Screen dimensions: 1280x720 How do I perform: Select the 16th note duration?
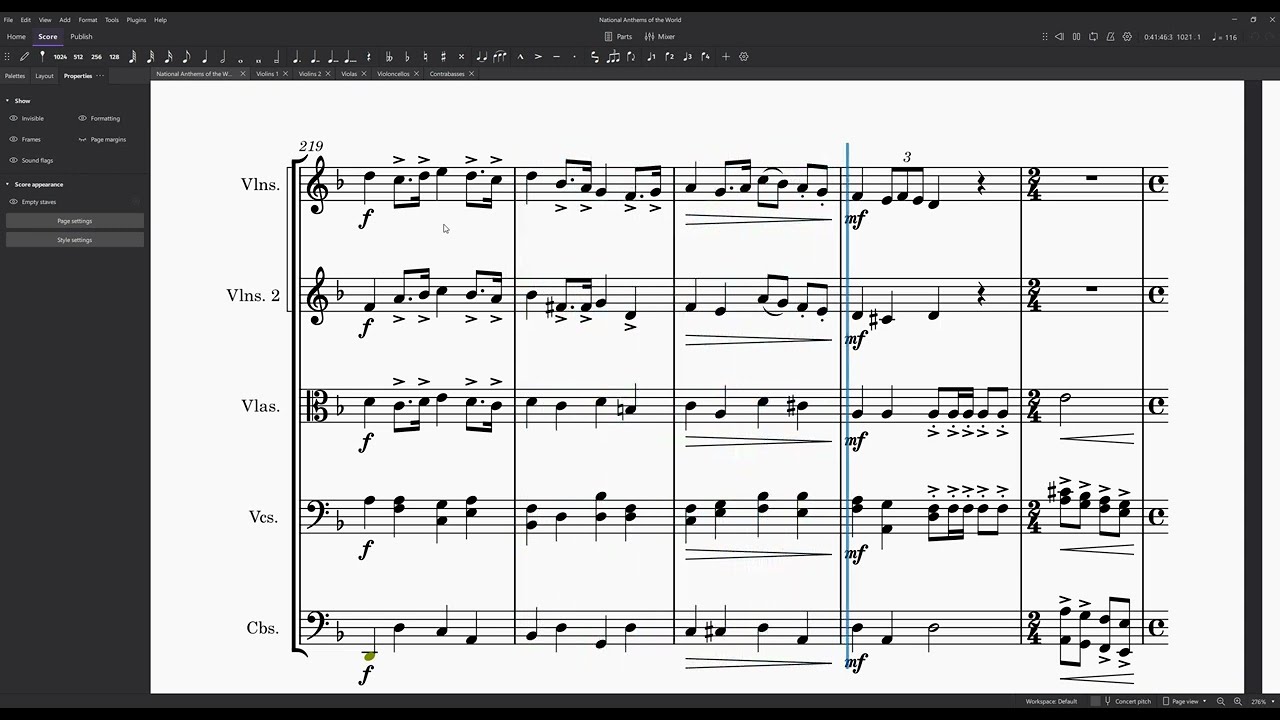168,57
